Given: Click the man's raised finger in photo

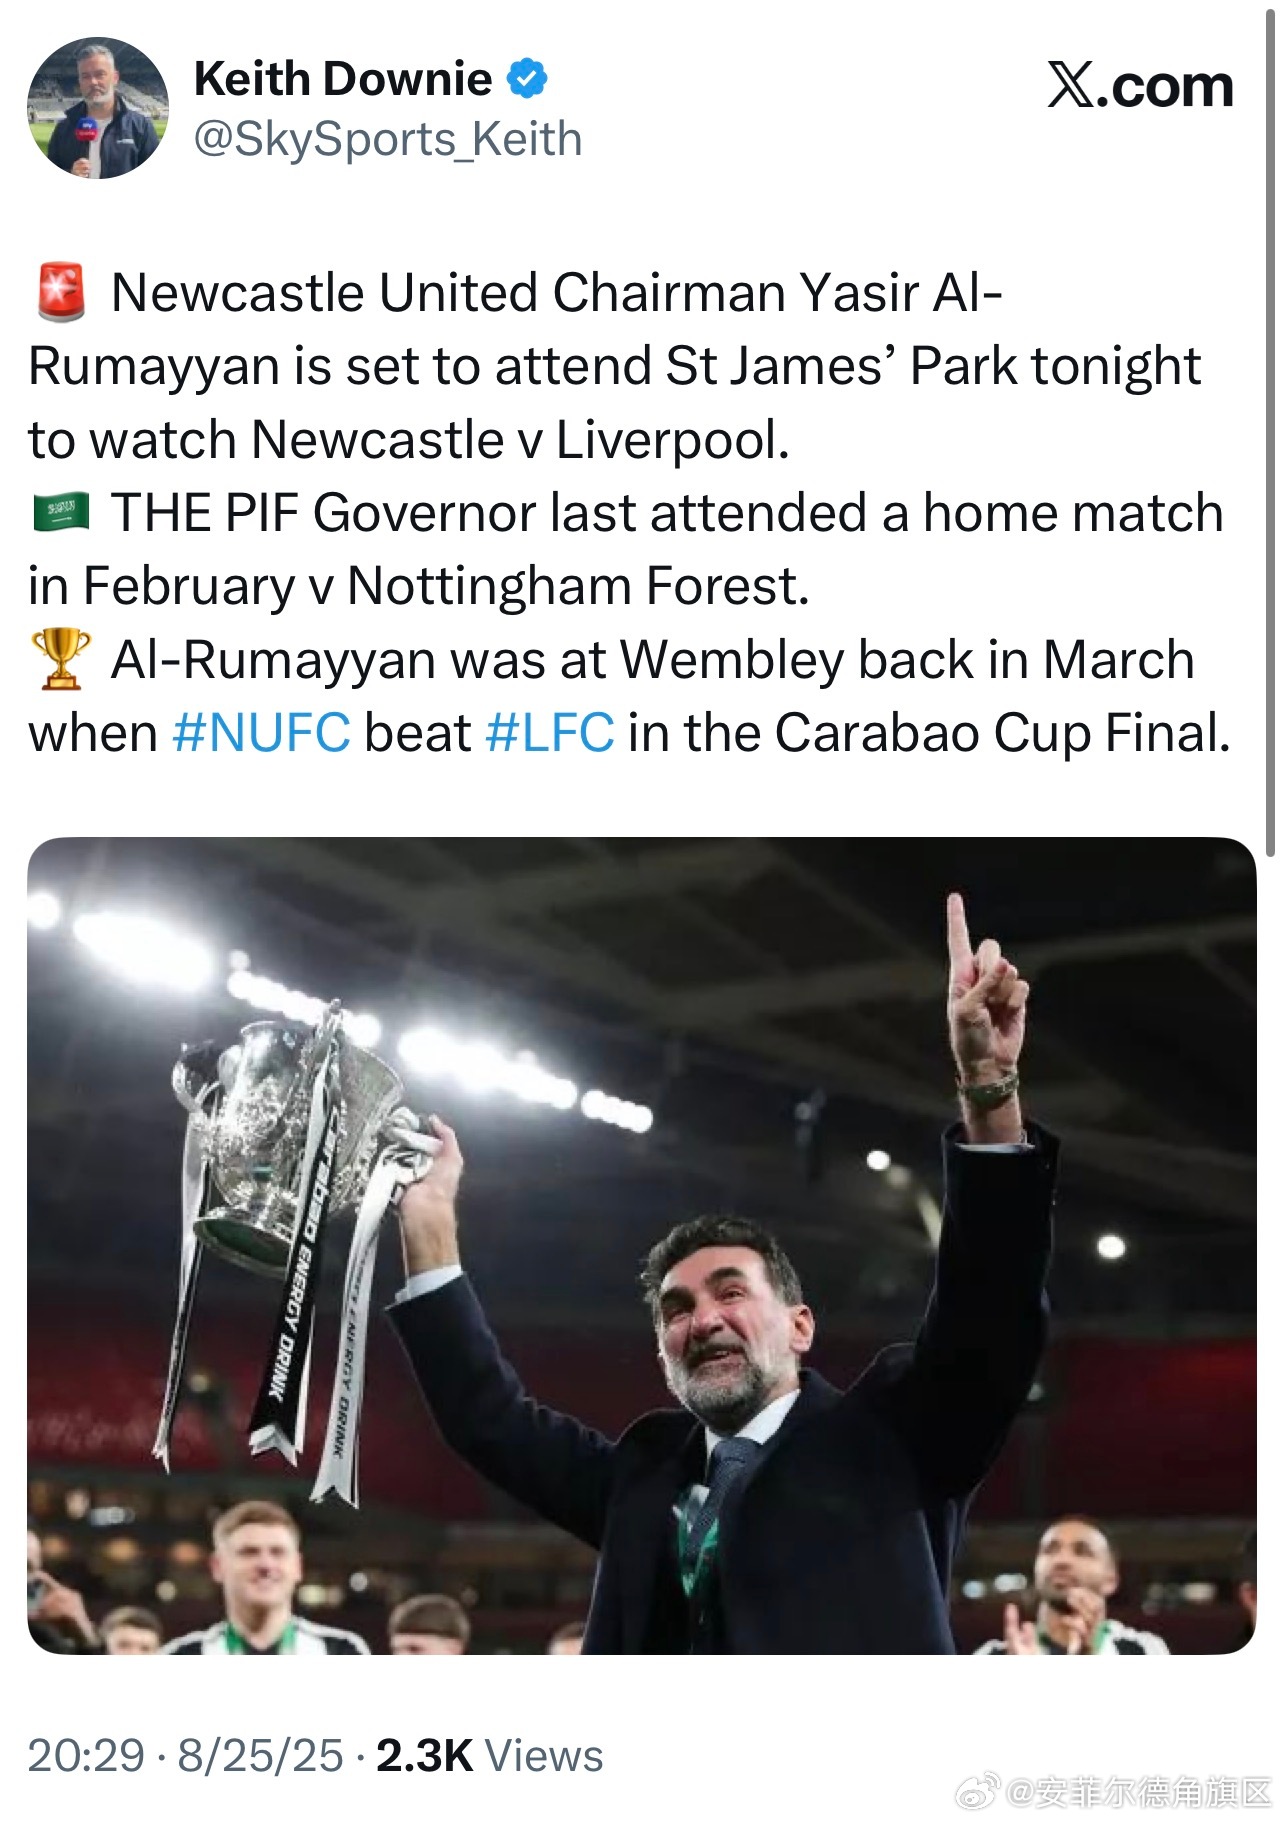Looking at the screenshot, I should point(960,934).
